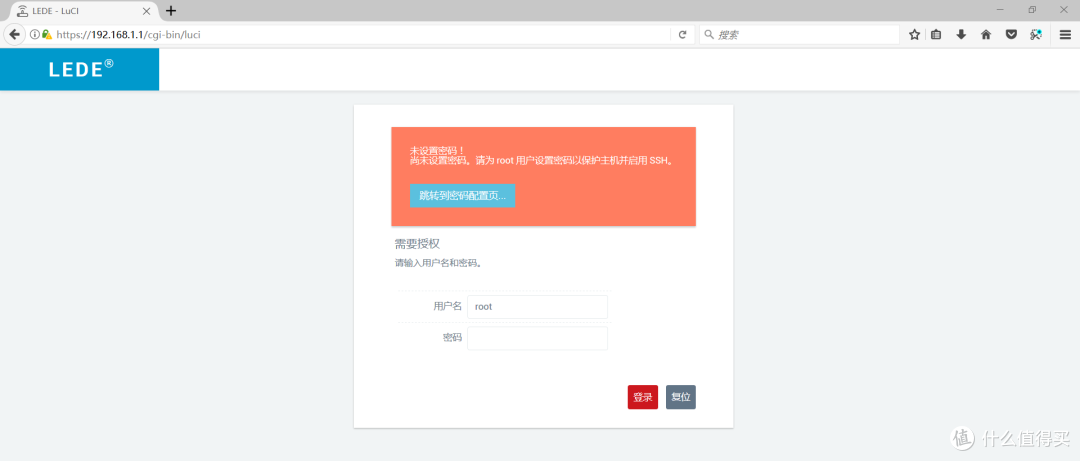Click the gray 复位 reset button
This screenshot has height=461, width=1080.
pyautogui.click(x=681, y=397)
